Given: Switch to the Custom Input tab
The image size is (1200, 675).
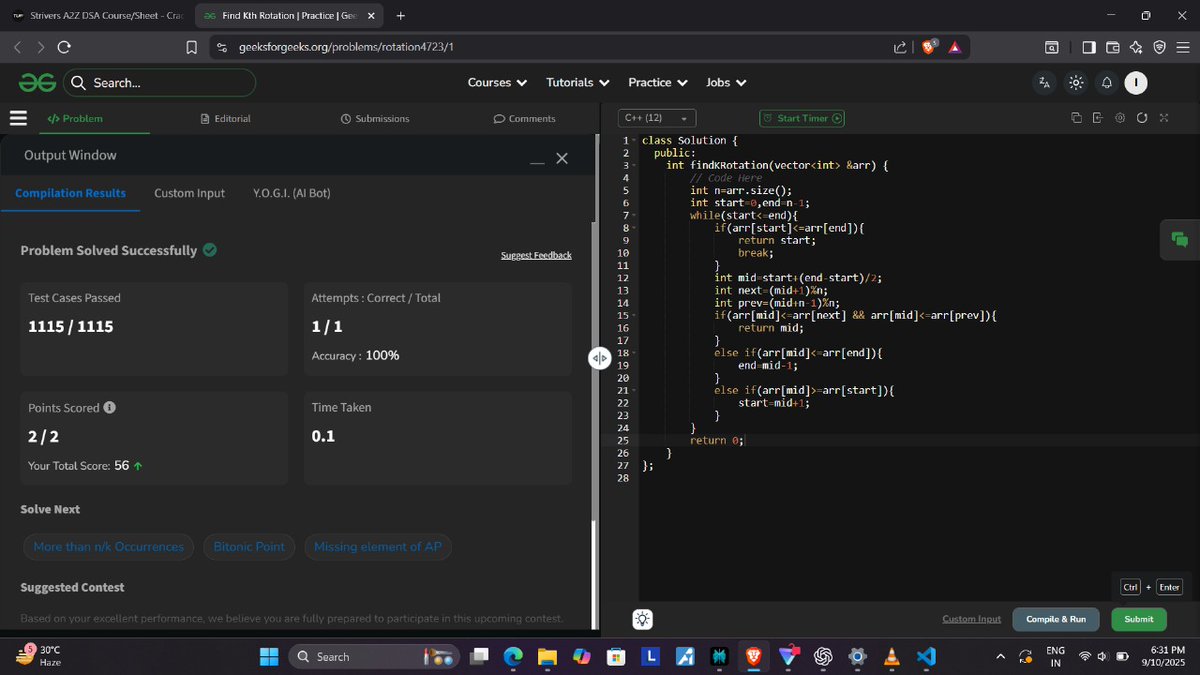Looking at the screenshot, I should point(189,193).
